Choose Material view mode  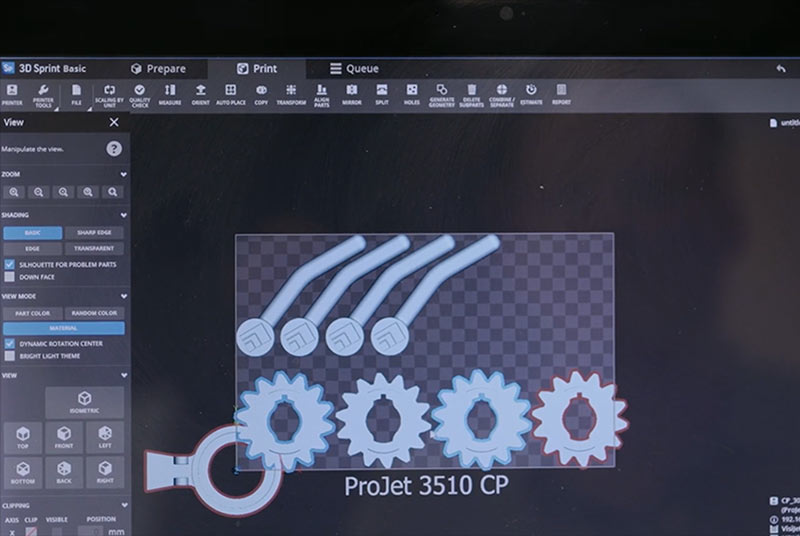[64, 328]
